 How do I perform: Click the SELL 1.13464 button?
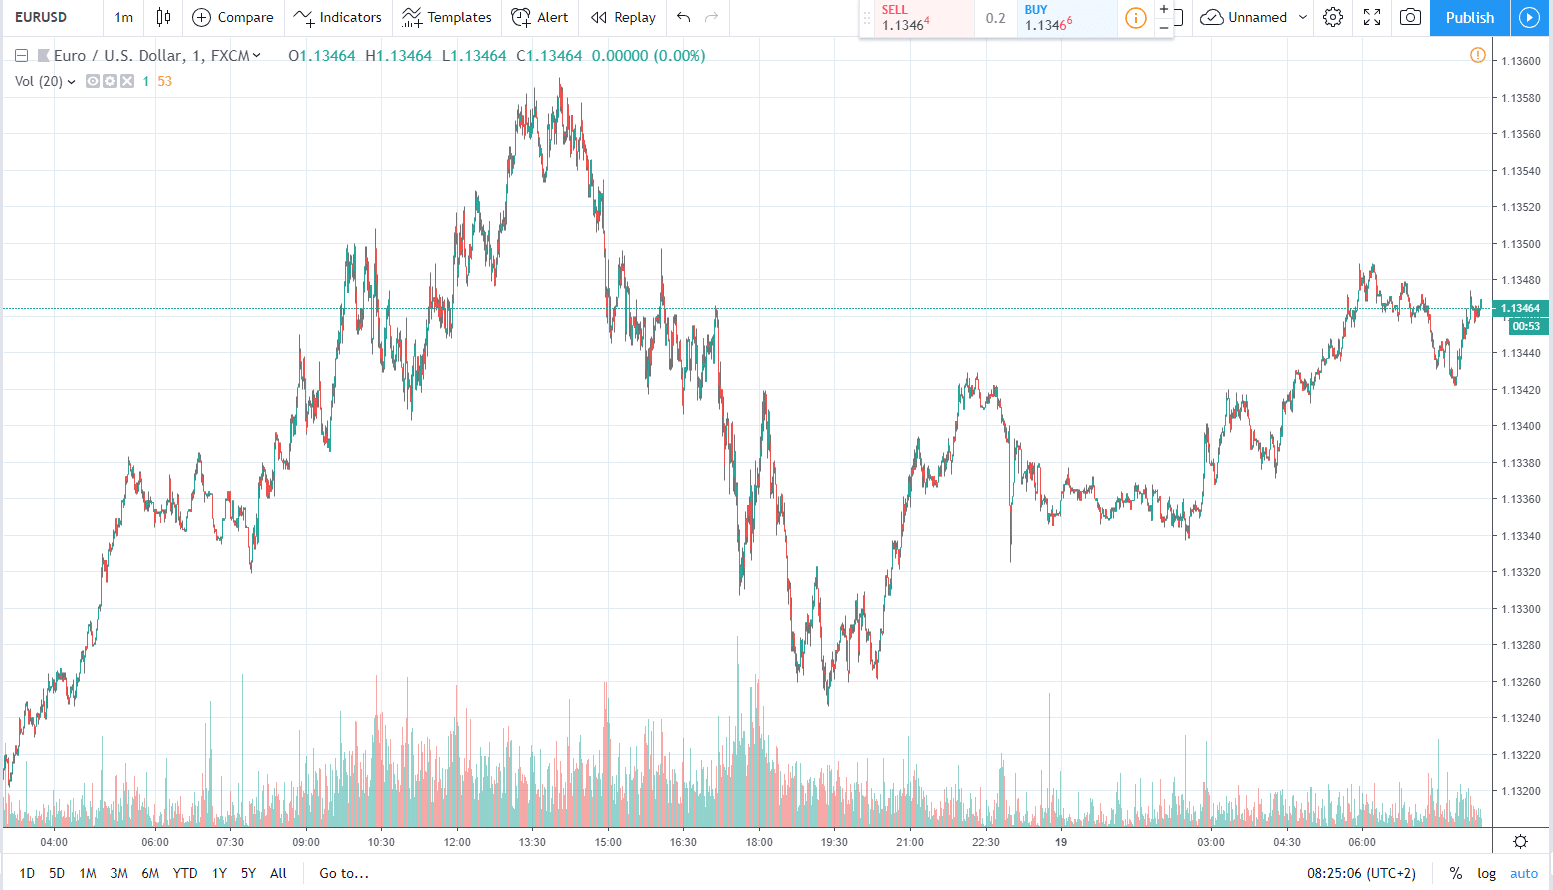tap(923, 18)
